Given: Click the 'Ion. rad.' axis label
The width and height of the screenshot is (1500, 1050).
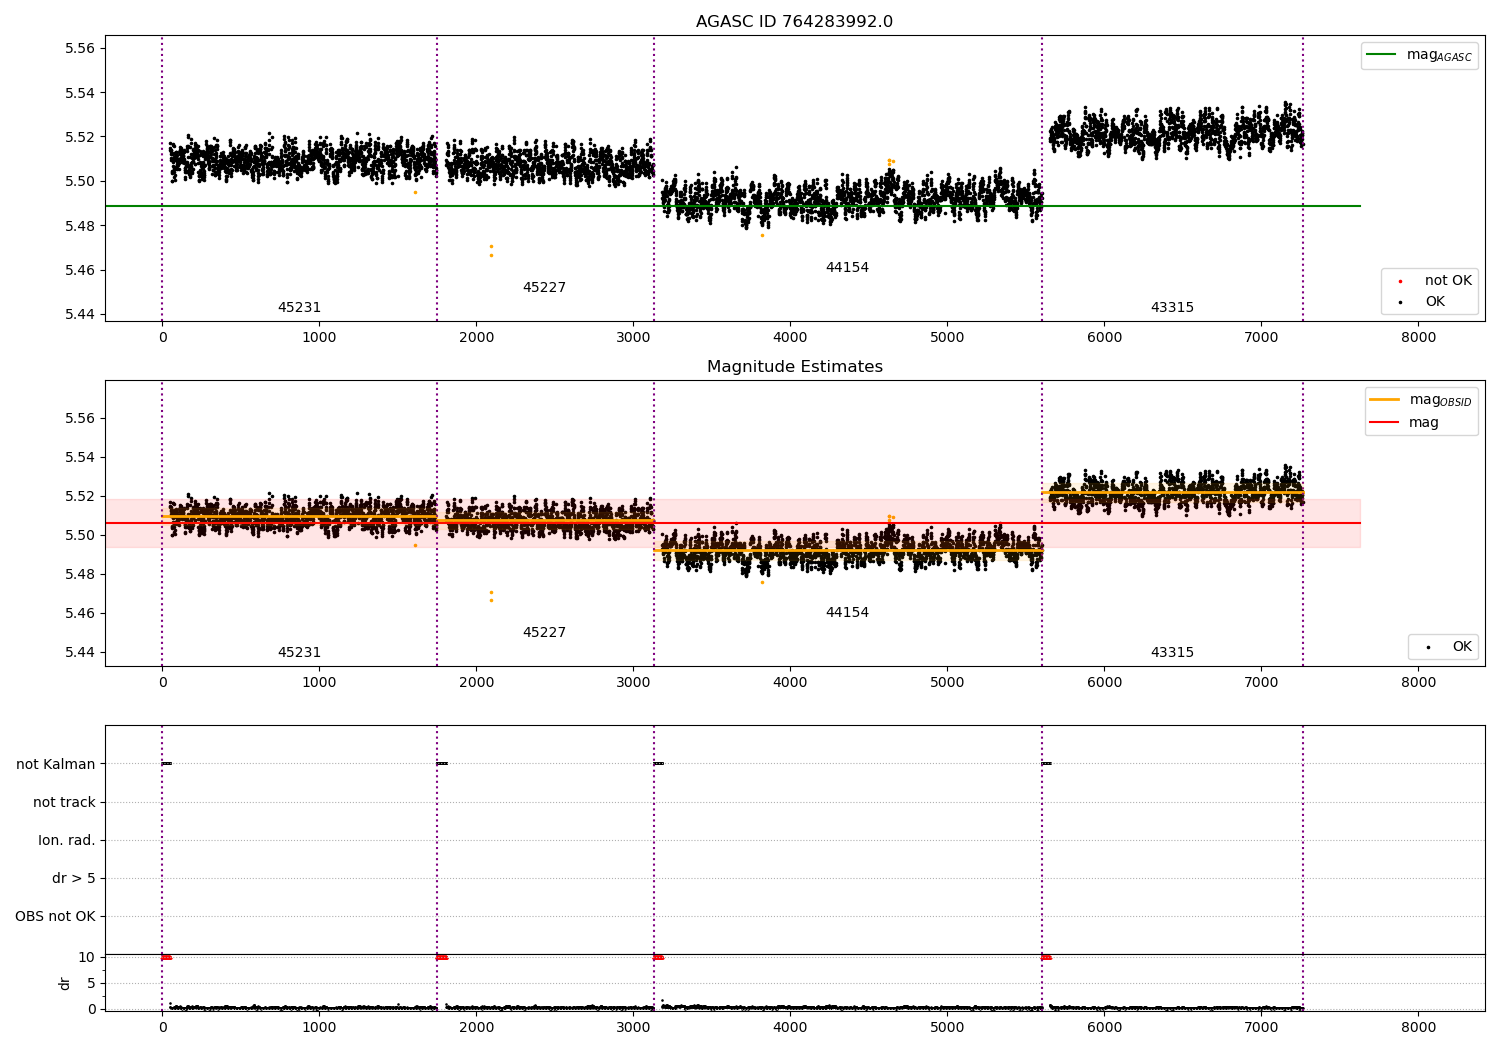Looking at the screenshot, I should click(x=67, y=840).
